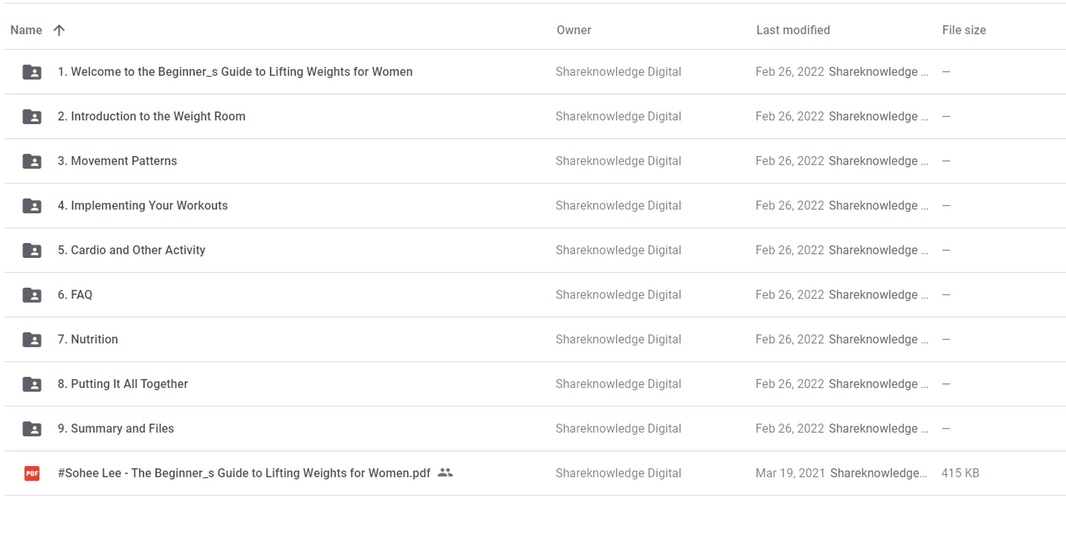Click folder icon next to Introduction to the Weight Room
This screenshot has height=556, width=1066.
pos(32,117)
